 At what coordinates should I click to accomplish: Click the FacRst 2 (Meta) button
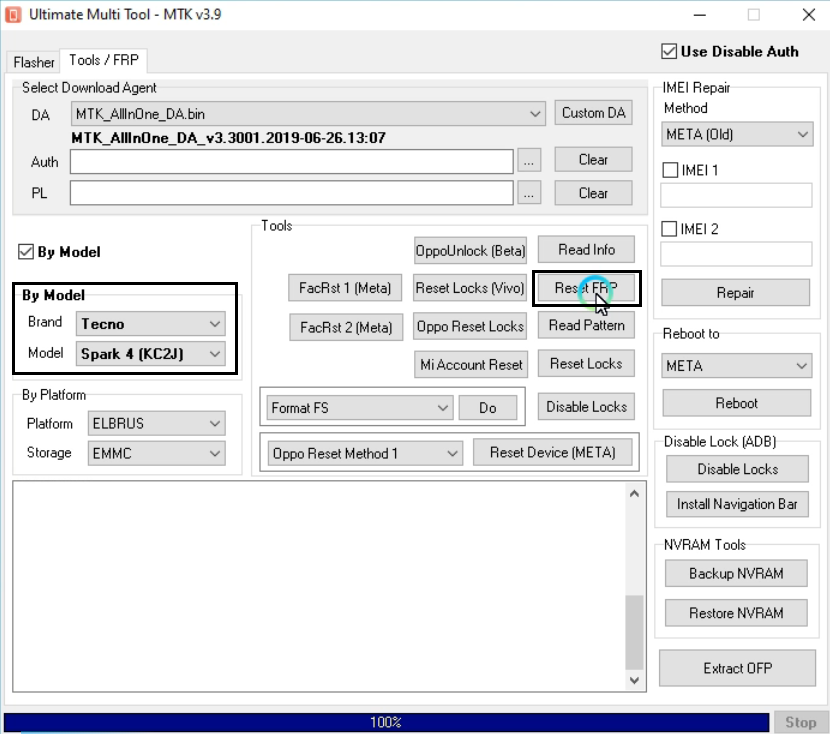click(x=346, y=327)
